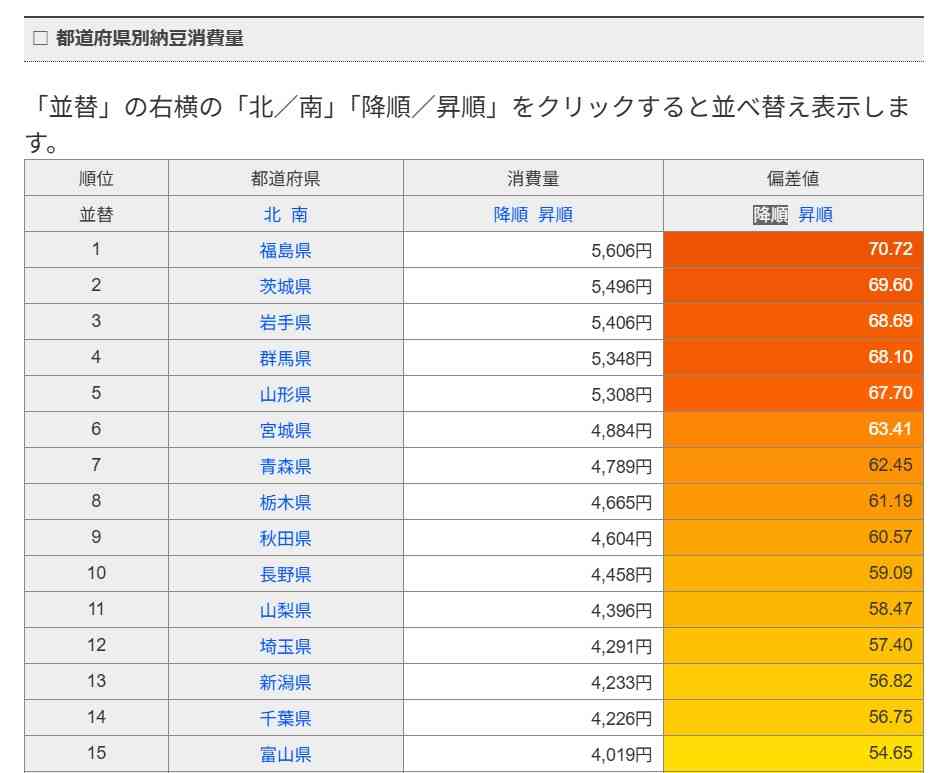Click the 59.09 deviation cell
Viewport: 947px width, 773px height.
[x=793, y=574]
